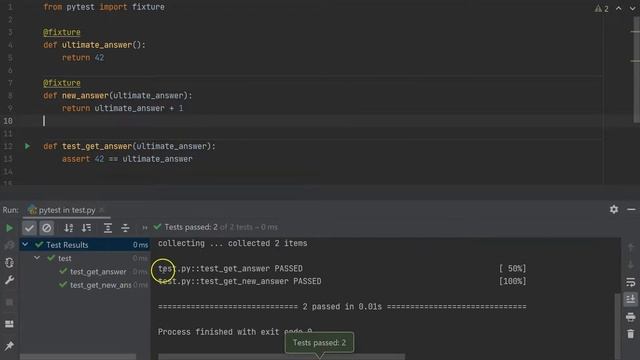Click 'collecting ... collected 2 items' line
This screenshot has width=640, height=360.
coord(233,243)
